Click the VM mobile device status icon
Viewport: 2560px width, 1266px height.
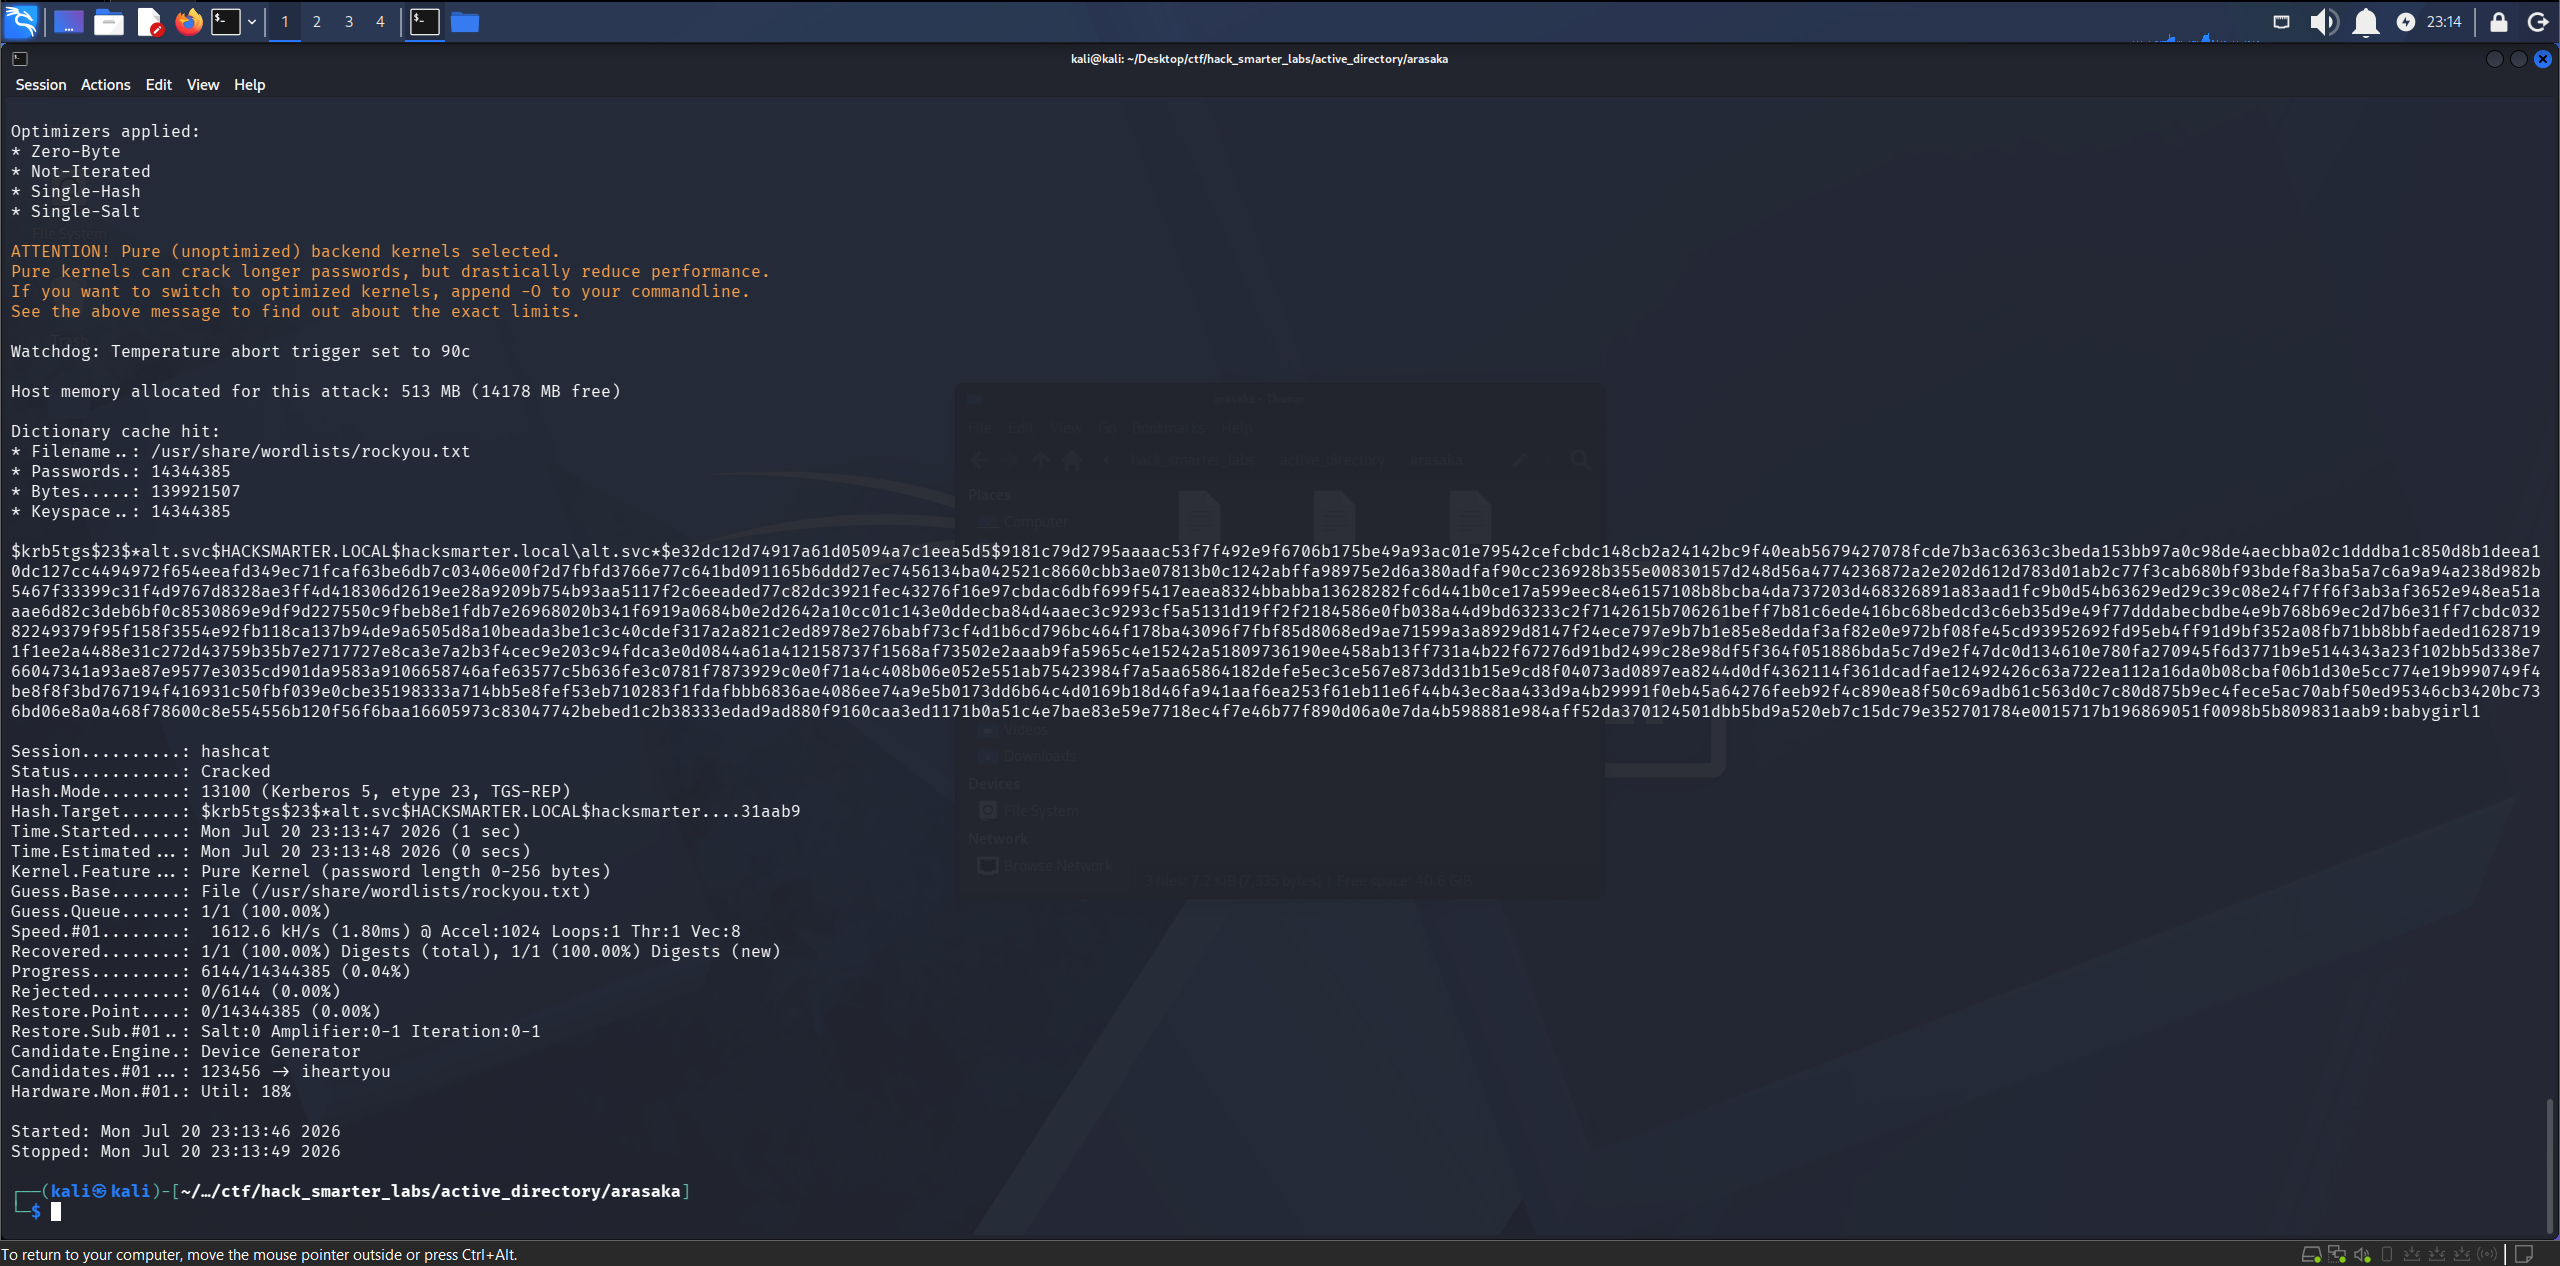click(x=2387, y=1254)
